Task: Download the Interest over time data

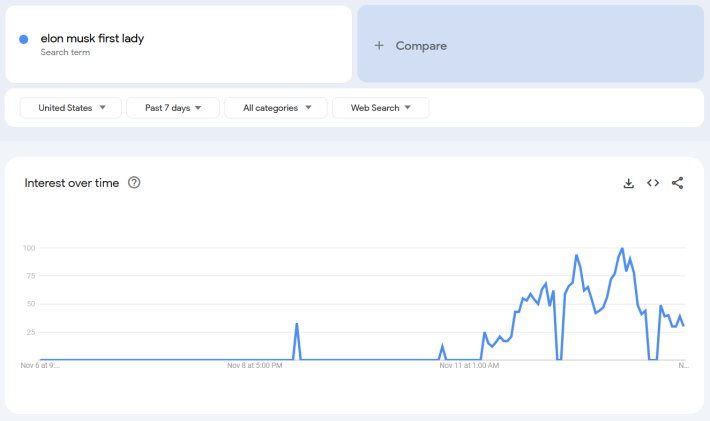Action: click(x=628, y=183)
